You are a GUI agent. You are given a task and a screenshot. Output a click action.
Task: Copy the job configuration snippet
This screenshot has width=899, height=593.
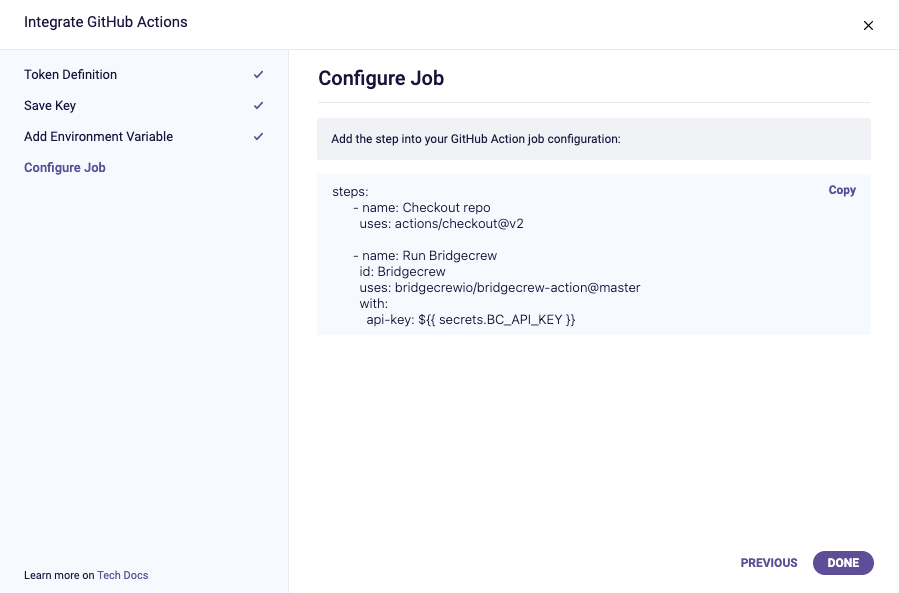pyautogui.click(x=842, y=190)
